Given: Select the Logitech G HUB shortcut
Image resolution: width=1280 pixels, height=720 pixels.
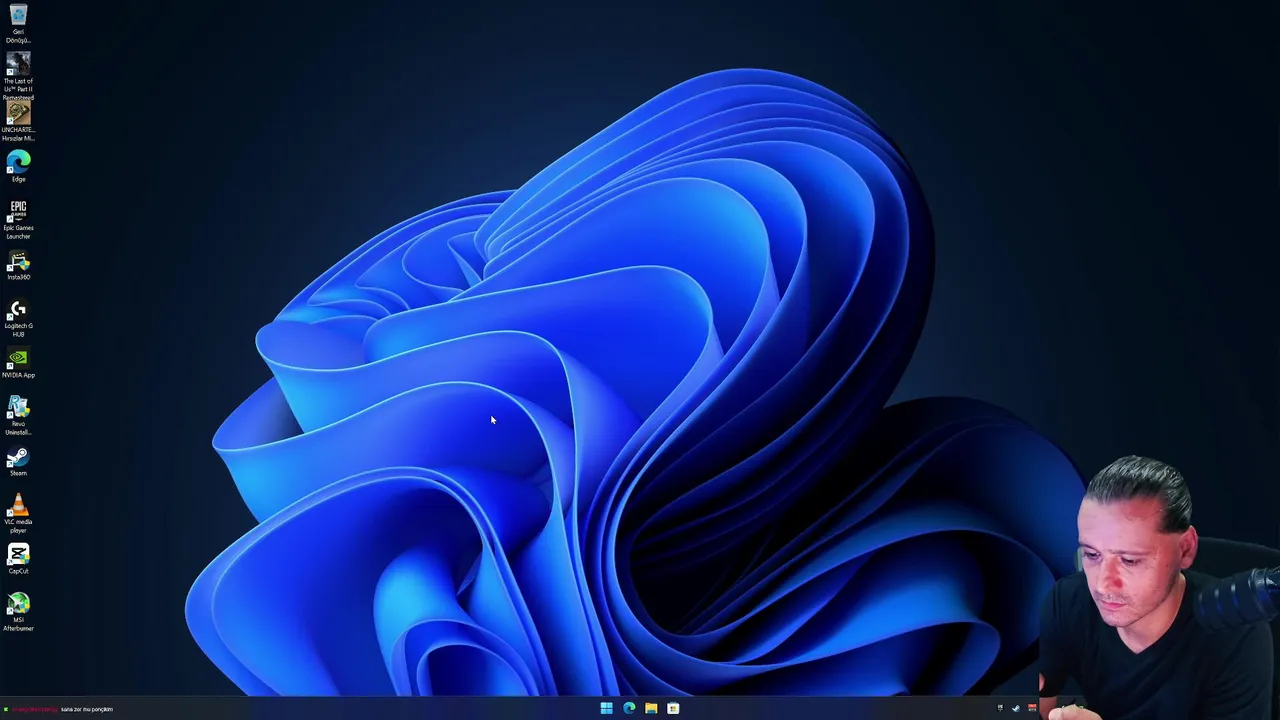Looking at the screenshot, I should pos(18,319).
